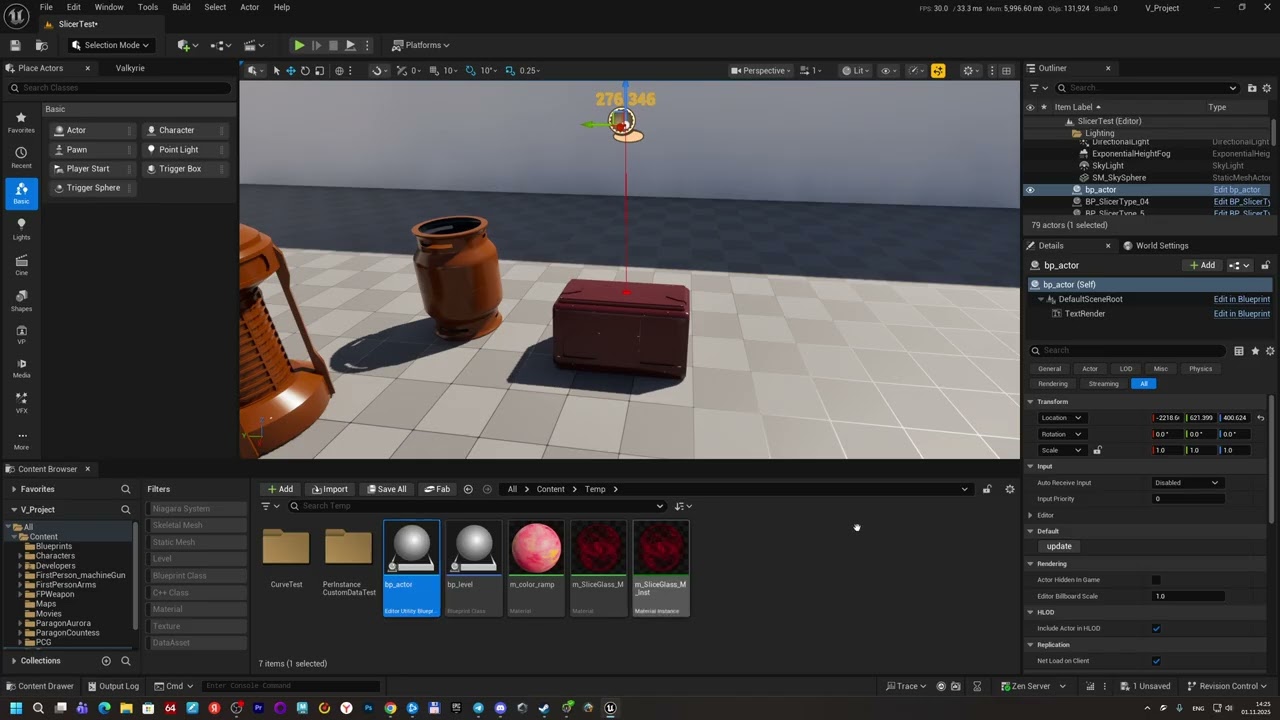Viewport: 1280px width, 720px height.
Task: Reset Location to default arrow
Action: coord(1260,418)
